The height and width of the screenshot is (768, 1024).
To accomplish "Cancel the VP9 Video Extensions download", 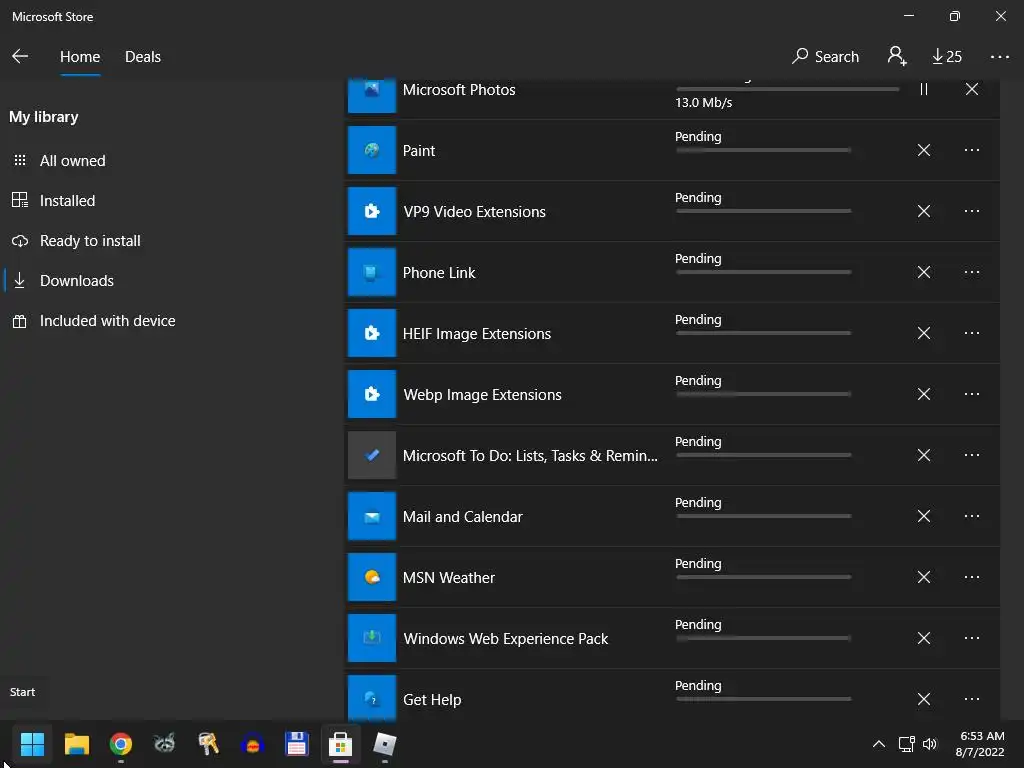I will (923, 211).
